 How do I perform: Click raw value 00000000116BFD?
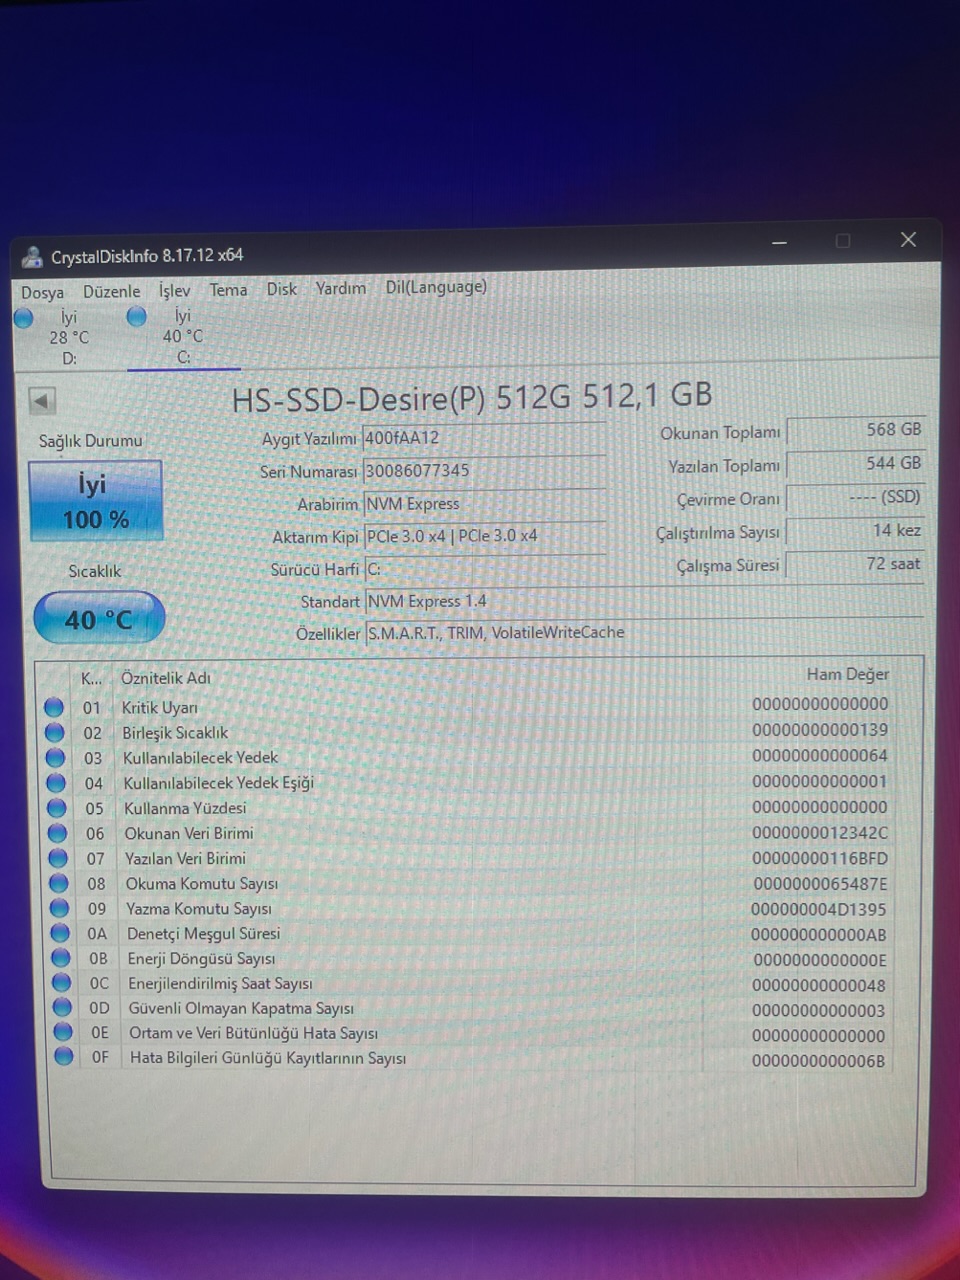click(820, 858)
